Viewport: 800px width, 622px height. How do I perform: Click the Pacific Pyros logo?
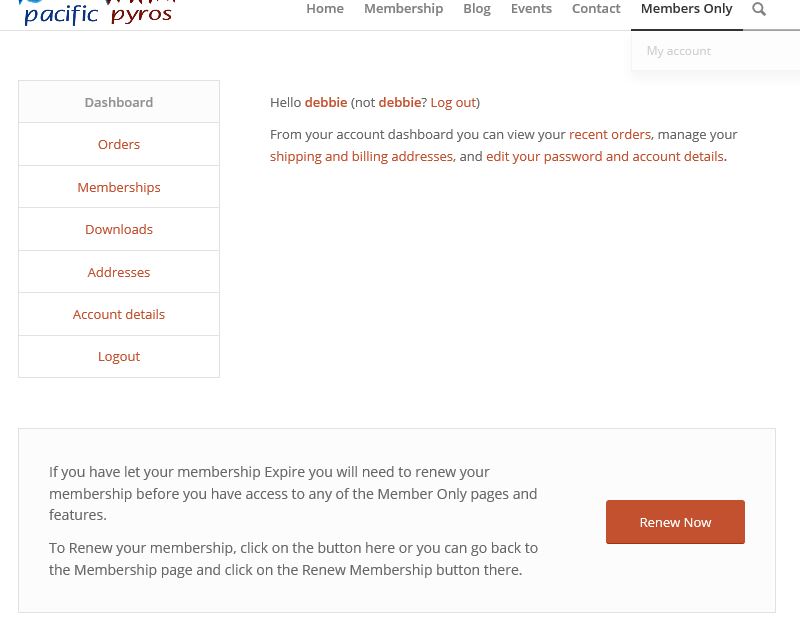click(x=97, y=12)
